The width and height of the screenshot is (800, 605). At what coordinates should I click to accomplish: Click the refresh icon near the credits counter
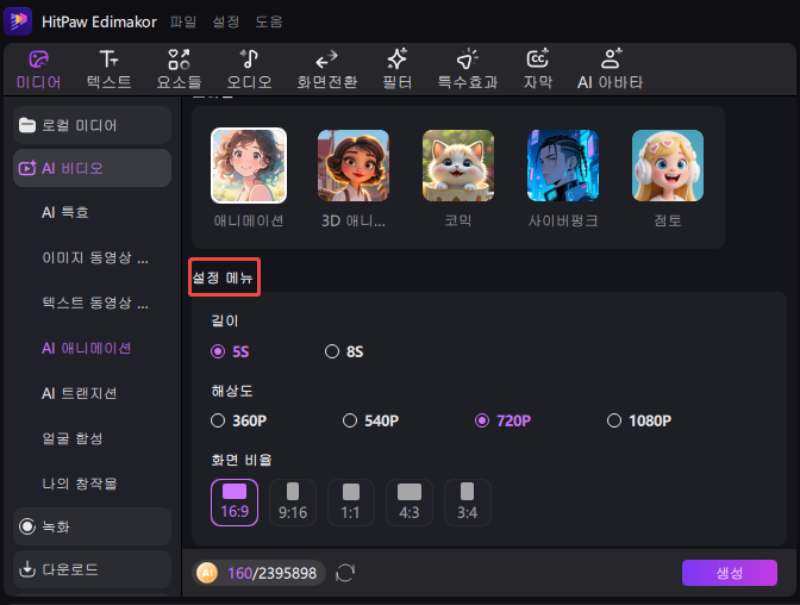(346, 573)
